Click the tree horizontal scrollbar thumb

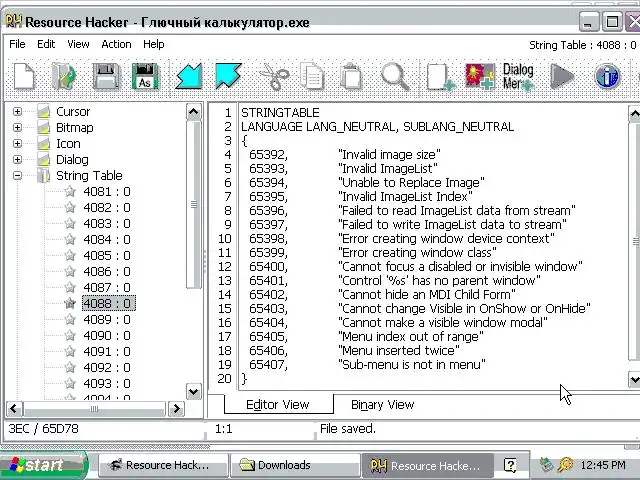[x=94, y=409]
